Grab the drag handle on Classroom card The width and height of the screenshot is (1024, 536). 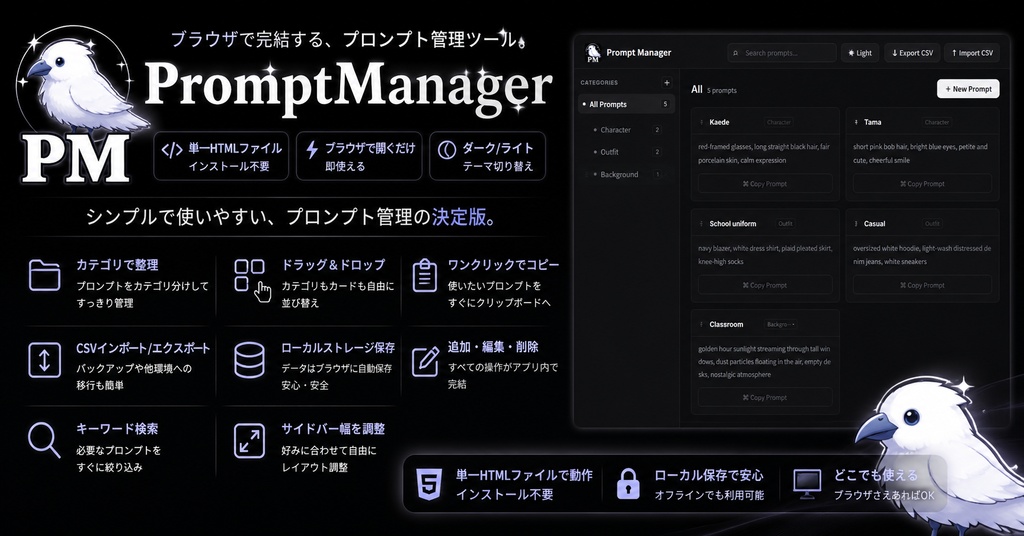pyautogui.click(x=701, y=324)
